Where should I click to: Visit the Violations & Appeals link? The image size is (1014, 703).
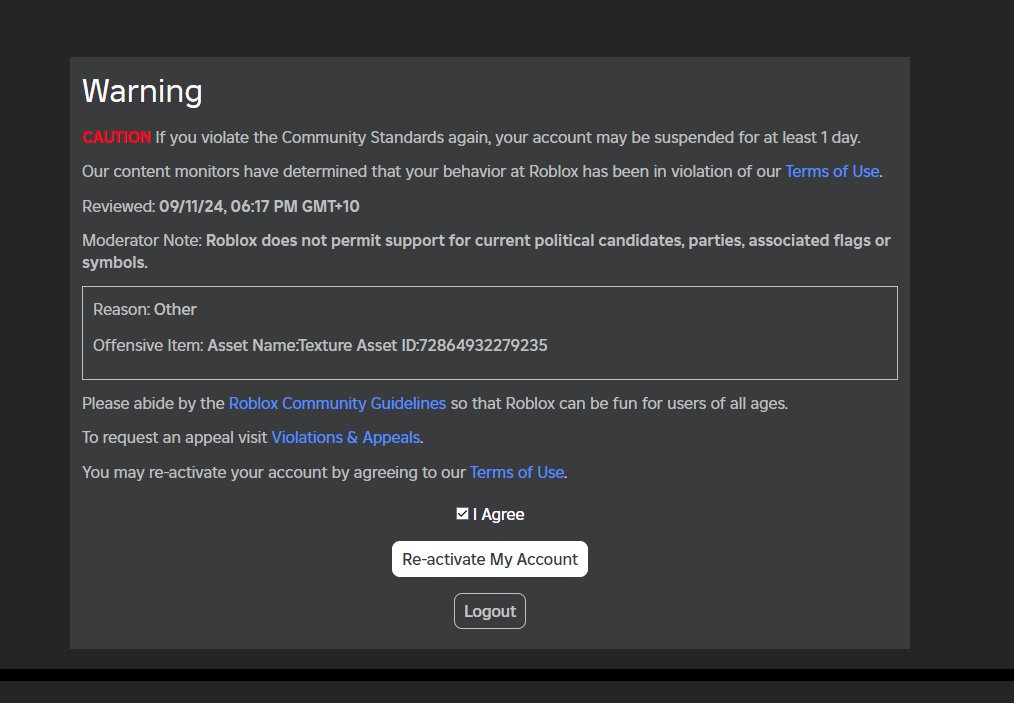(x=345, y=437)
